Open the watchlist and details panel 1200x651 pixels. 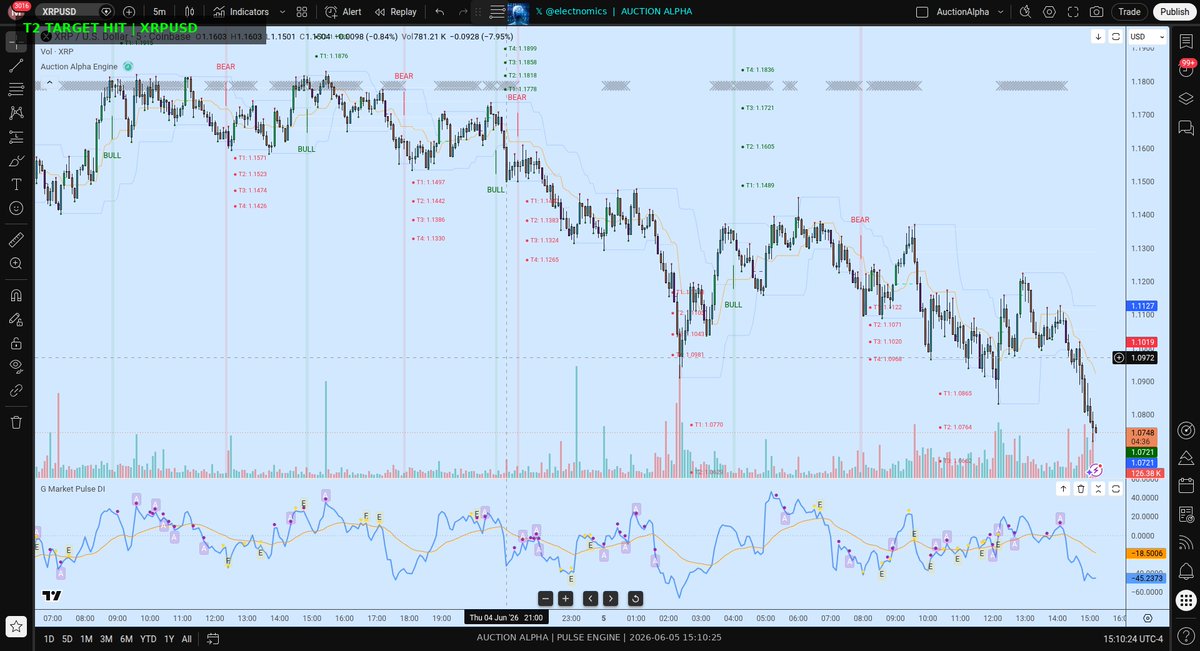pyautogui.click(x=1186, y=41)
